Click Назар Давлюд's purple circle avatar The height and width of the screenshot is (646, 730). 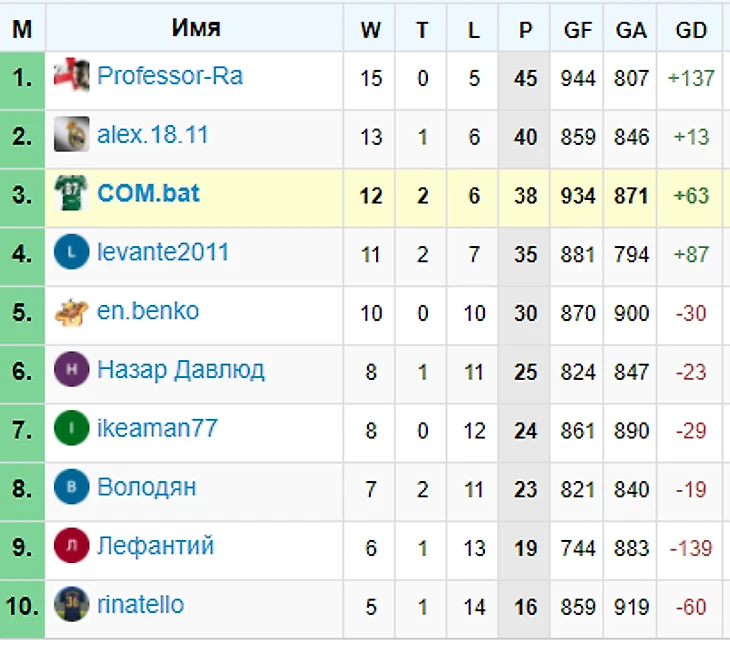[72, 370]
